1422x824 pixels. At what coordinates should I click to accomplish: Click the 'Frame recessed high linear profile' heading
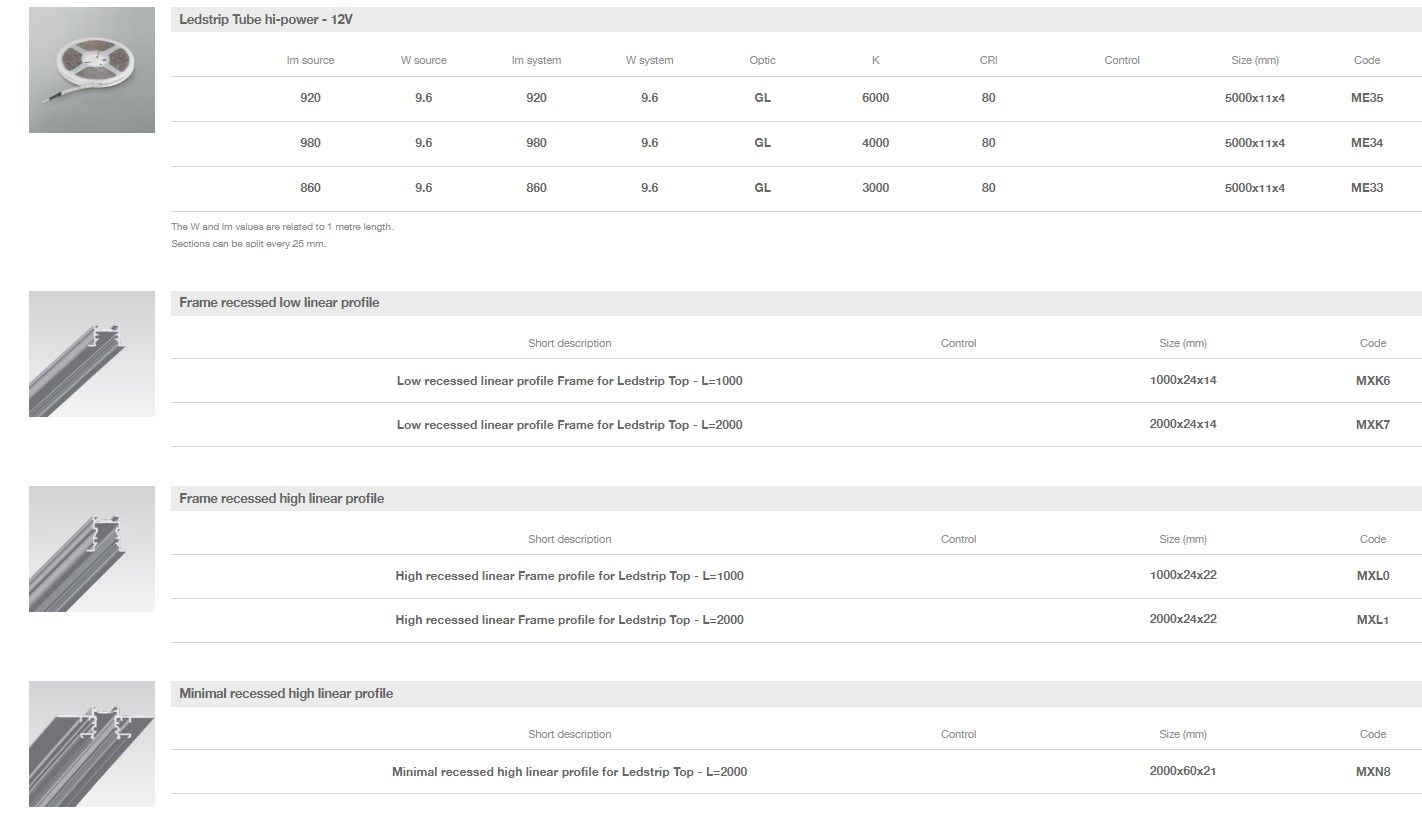point(281,498)
